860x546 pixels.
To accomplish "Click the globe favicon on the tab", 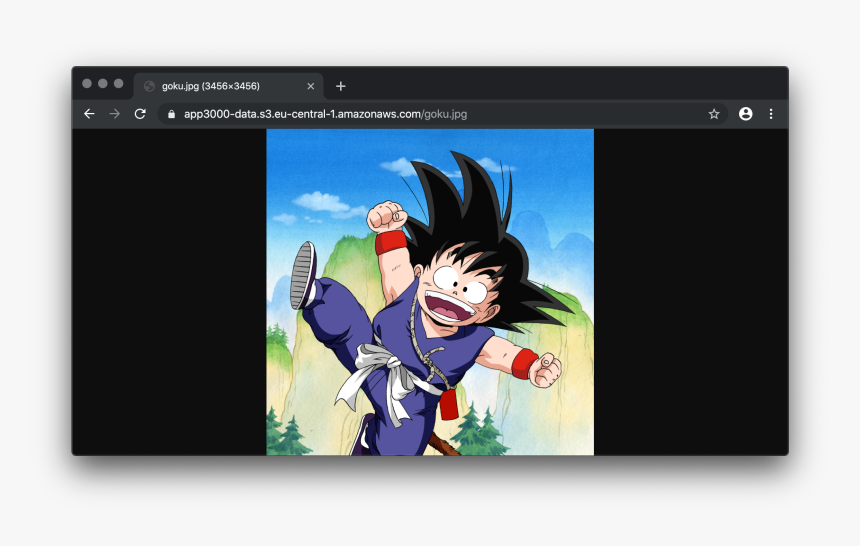I will 149,86.
